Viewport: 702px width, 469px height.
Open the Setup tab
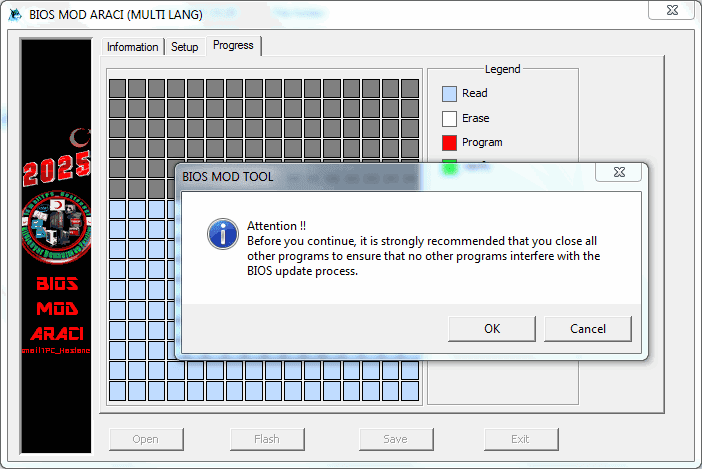[x=184, y=47]
